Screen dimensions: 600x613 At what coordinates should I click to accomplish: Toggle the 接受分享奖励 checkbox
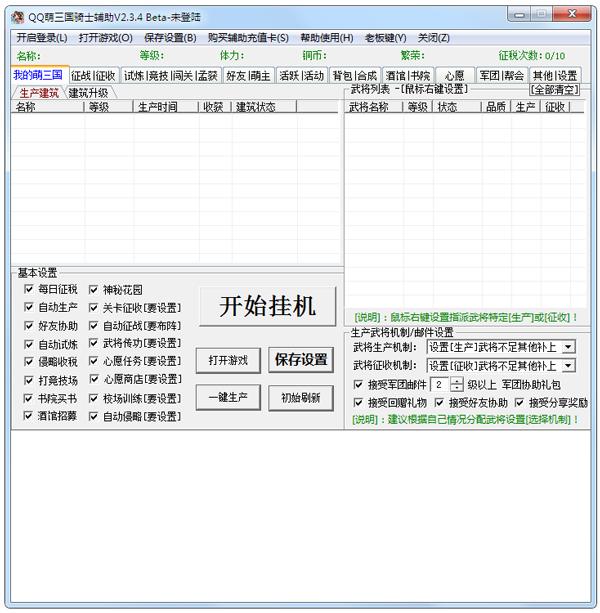(x=519, y=402)
